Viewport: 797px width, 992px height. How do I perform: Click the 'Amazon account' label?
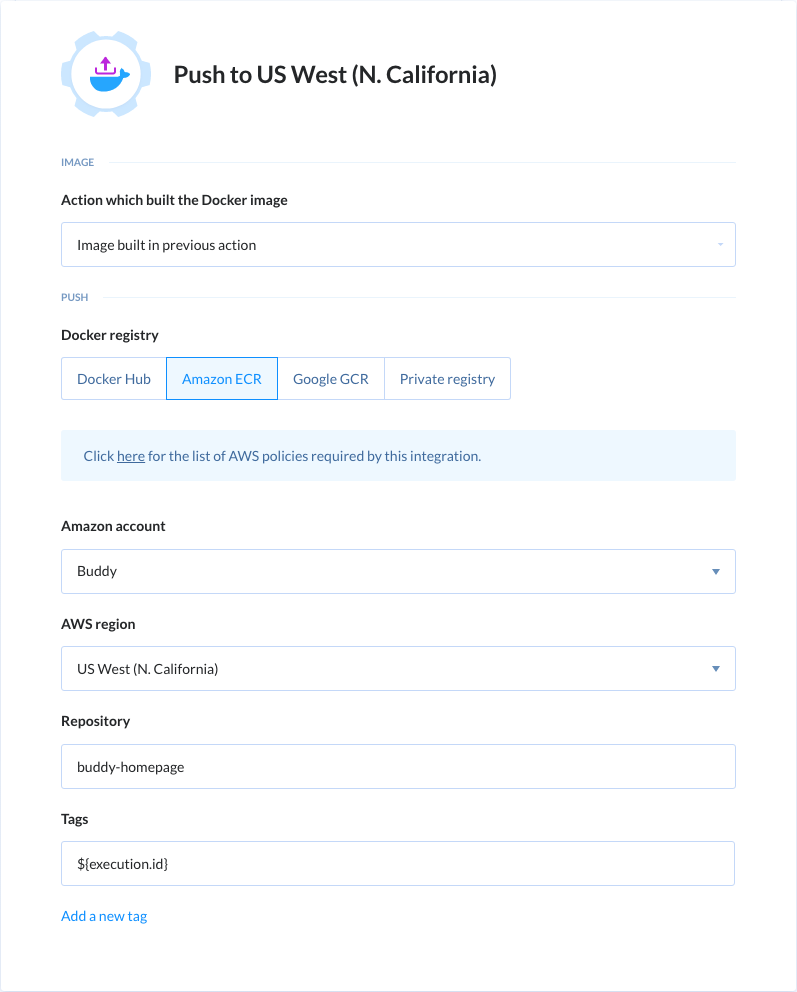click(113, 526)
